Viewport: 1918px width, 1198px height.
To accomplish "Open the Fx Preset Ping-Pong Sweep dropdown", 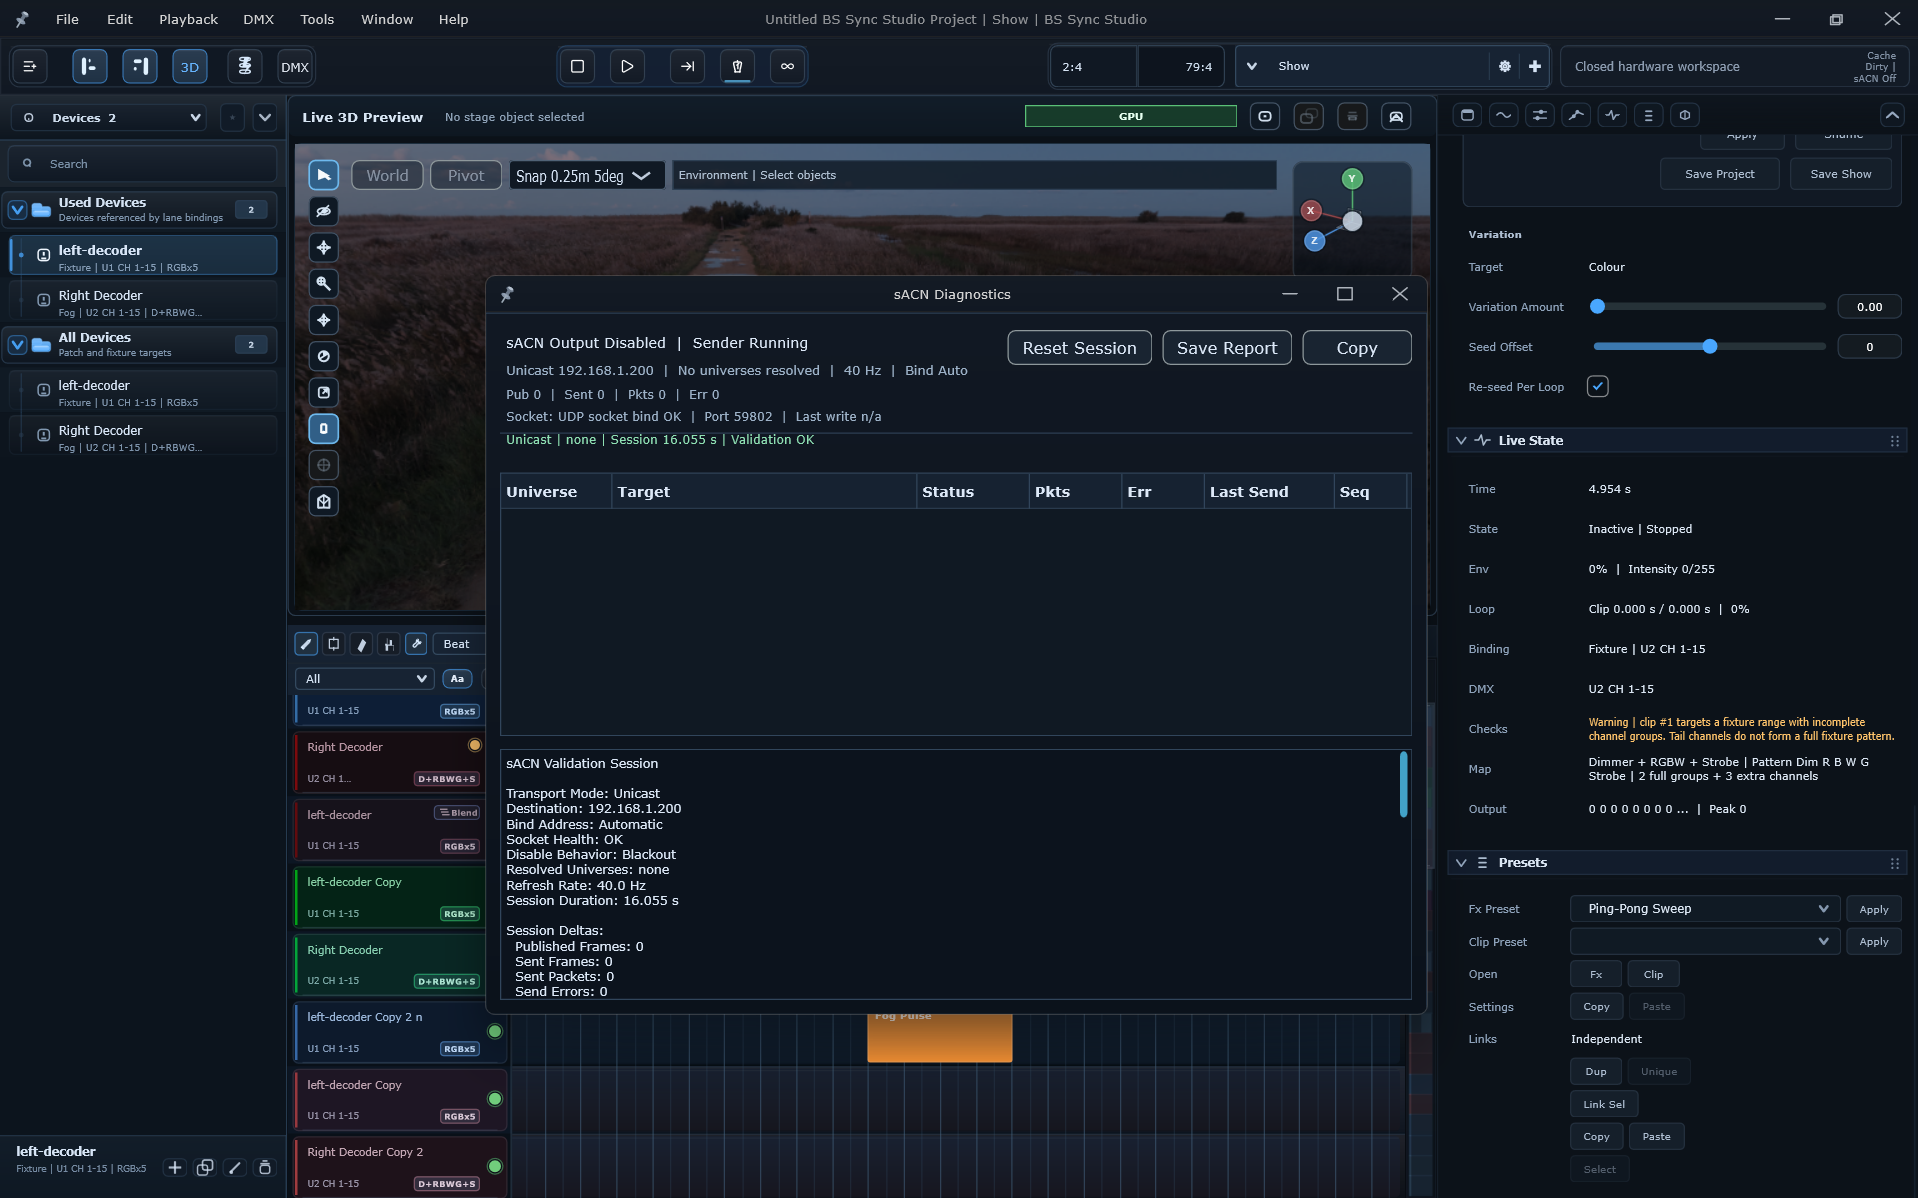I will (x=1704, y=909).
